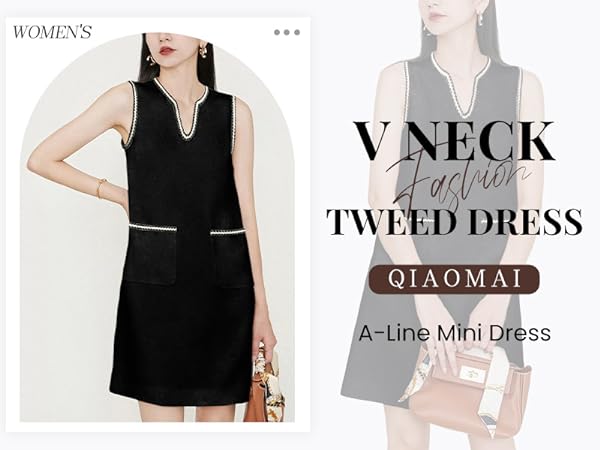Screen dimensions: 600x450
Task: Select the left pocket's white trim
Action: pos(153,228)
